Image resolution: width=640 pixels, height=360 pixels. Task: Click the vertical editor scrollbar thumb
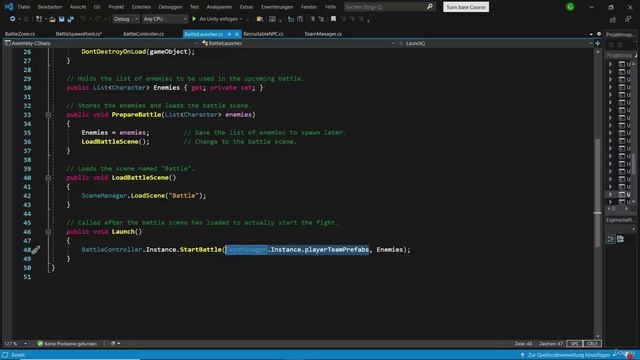click(x=598, y=192)
